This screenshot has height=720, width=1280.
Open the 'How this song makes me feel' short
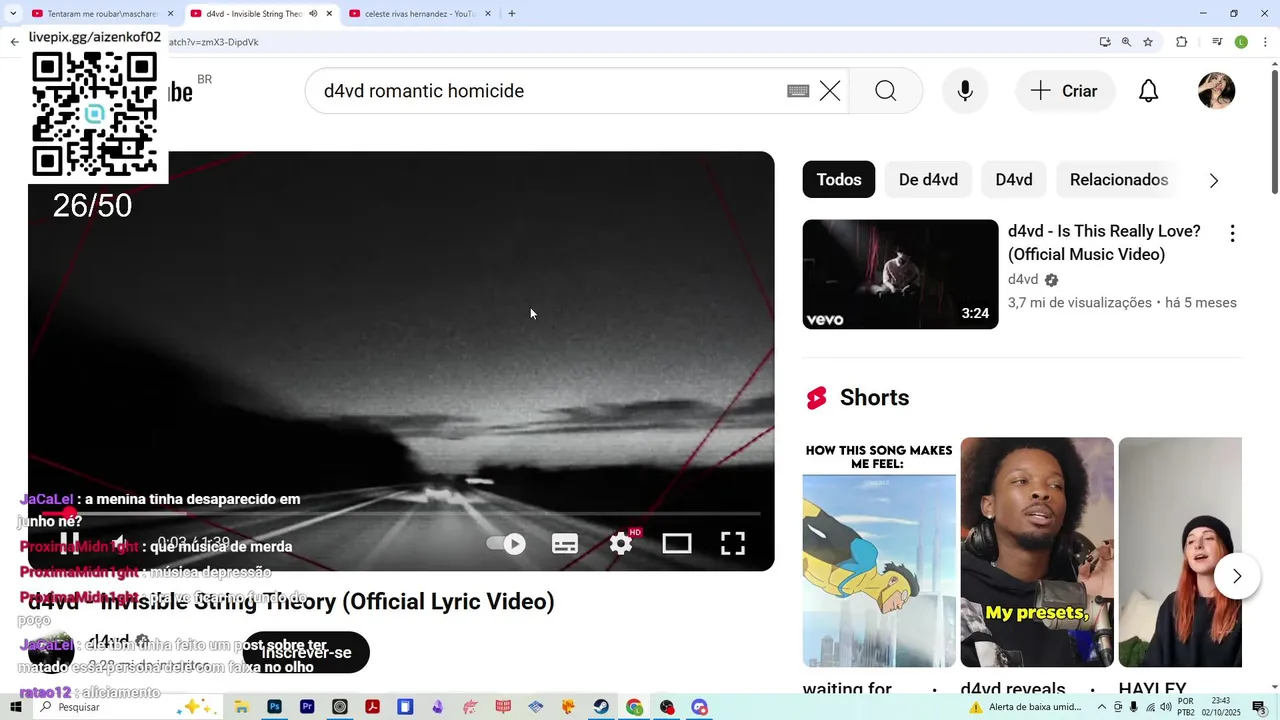pos(879,552)
